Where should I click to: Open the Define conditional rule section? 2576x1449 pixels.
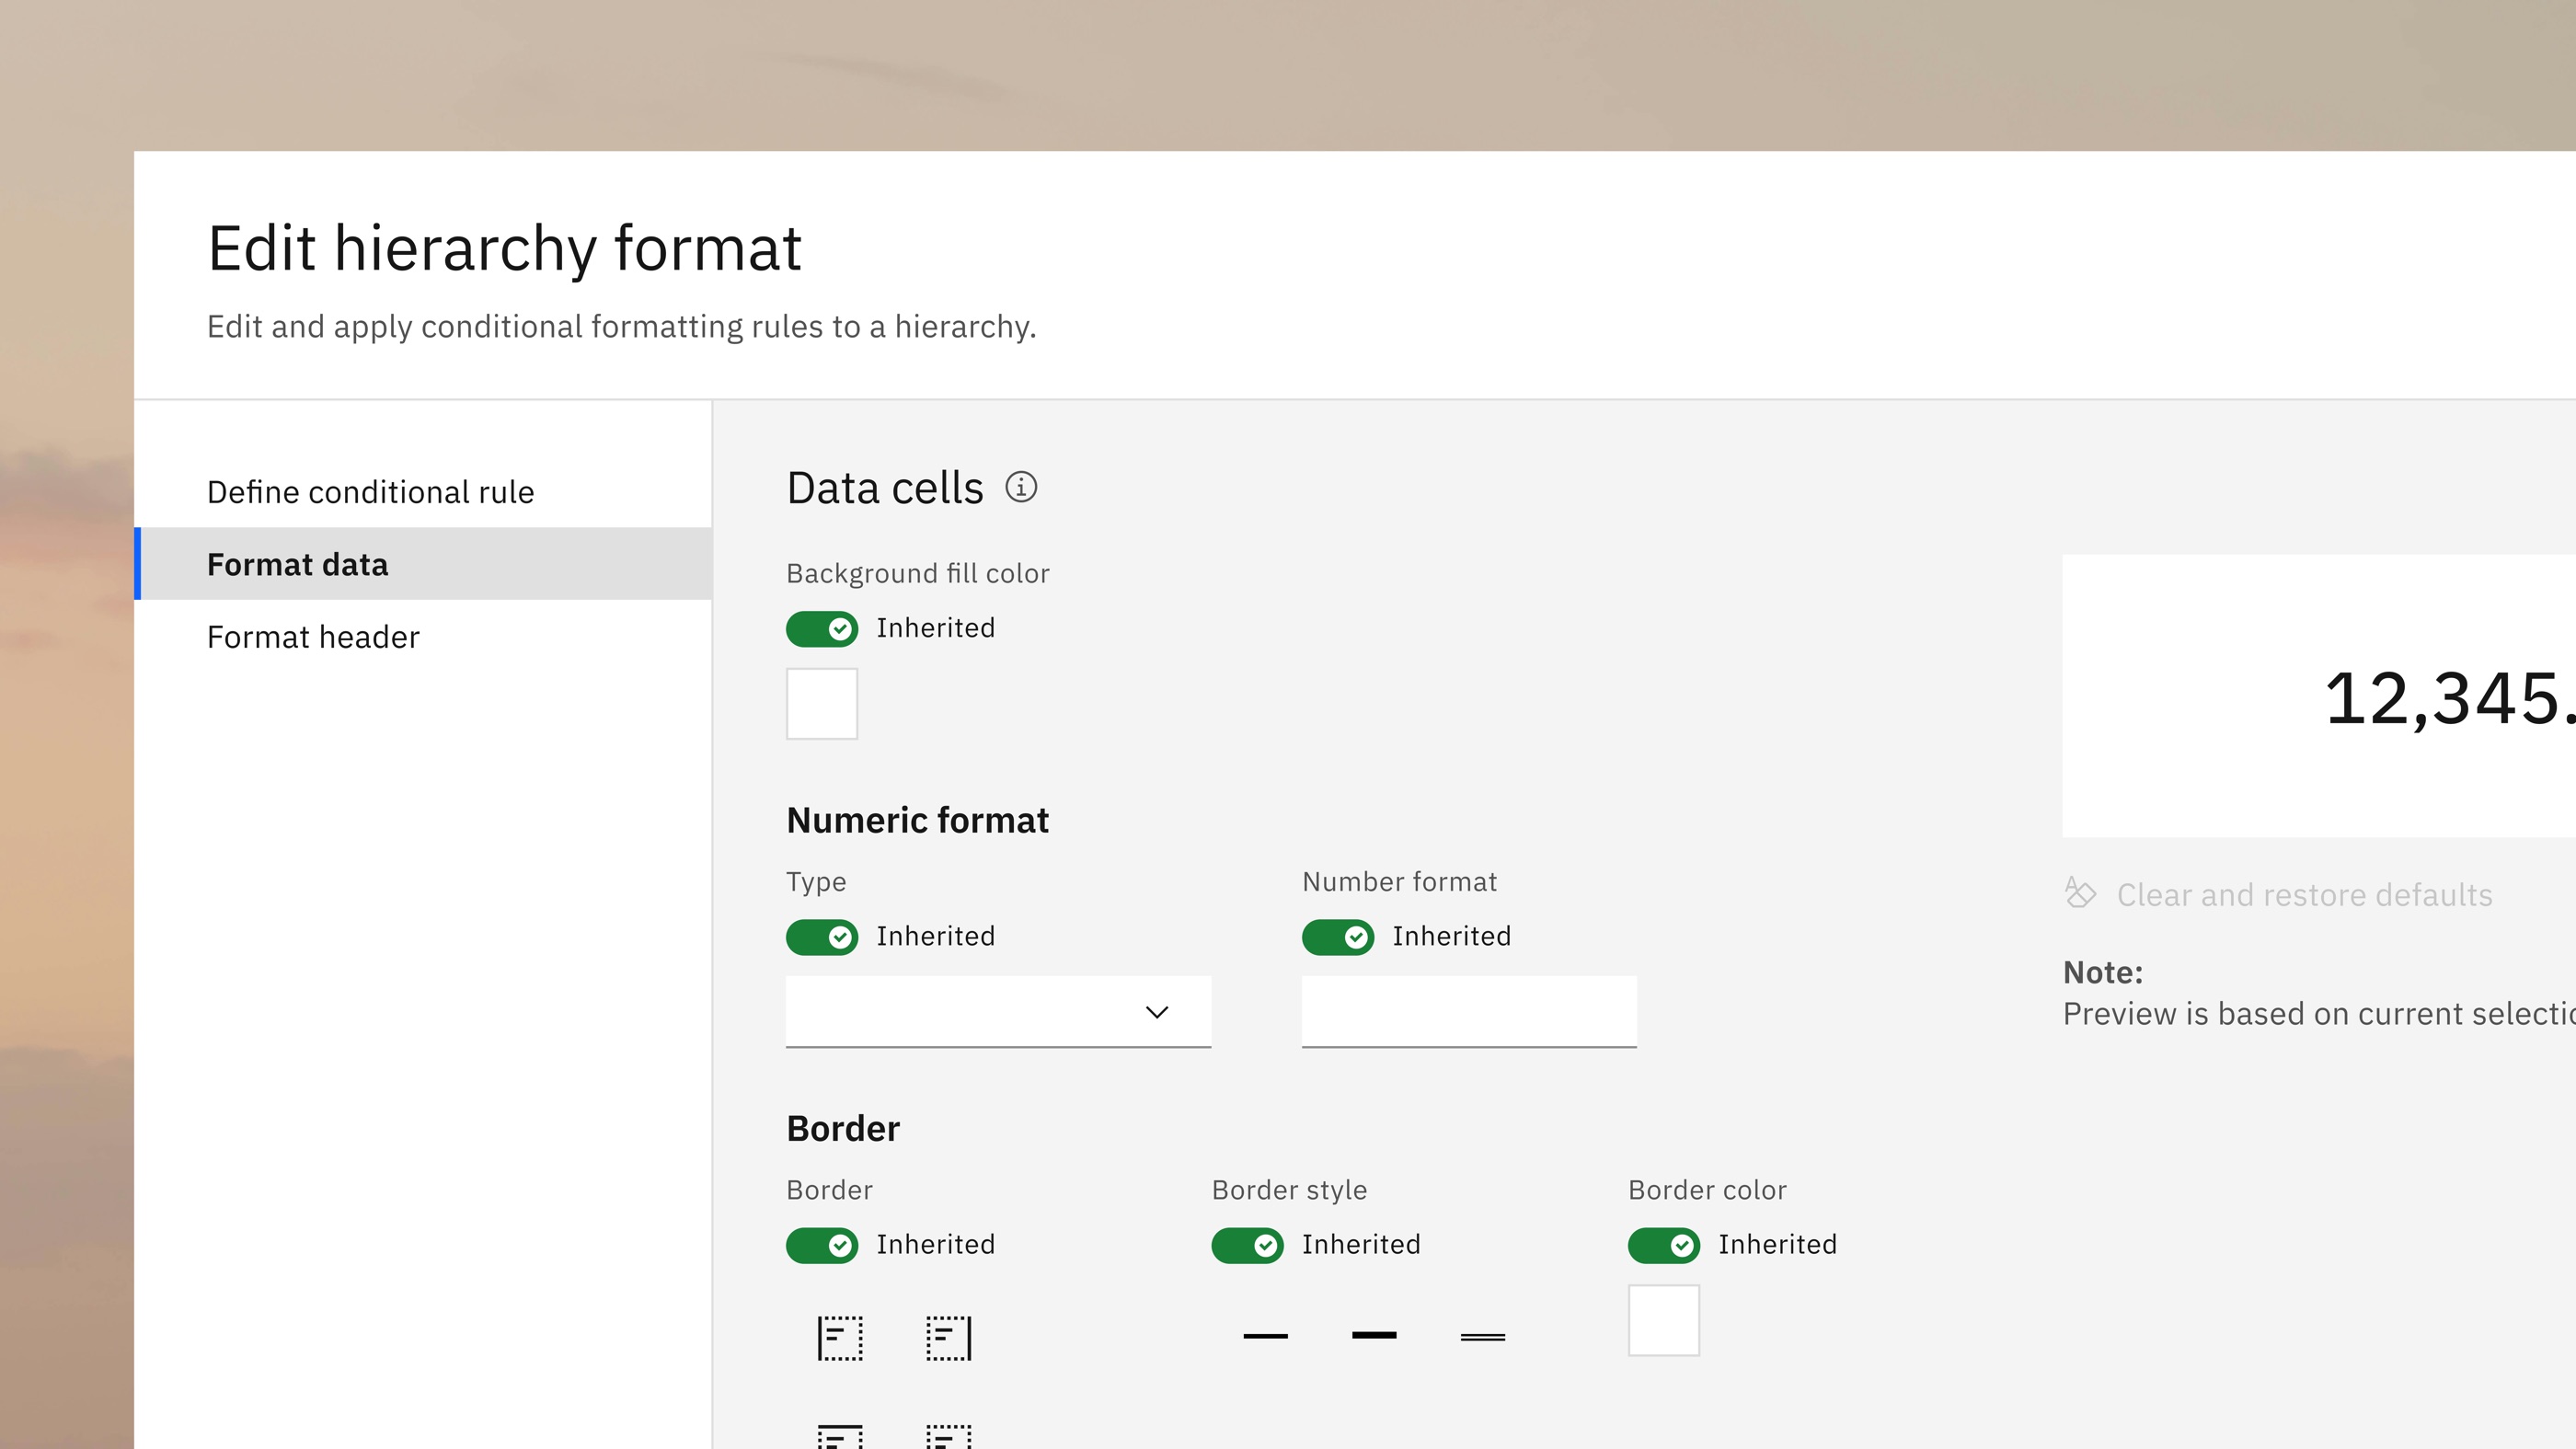pos(424,492)
